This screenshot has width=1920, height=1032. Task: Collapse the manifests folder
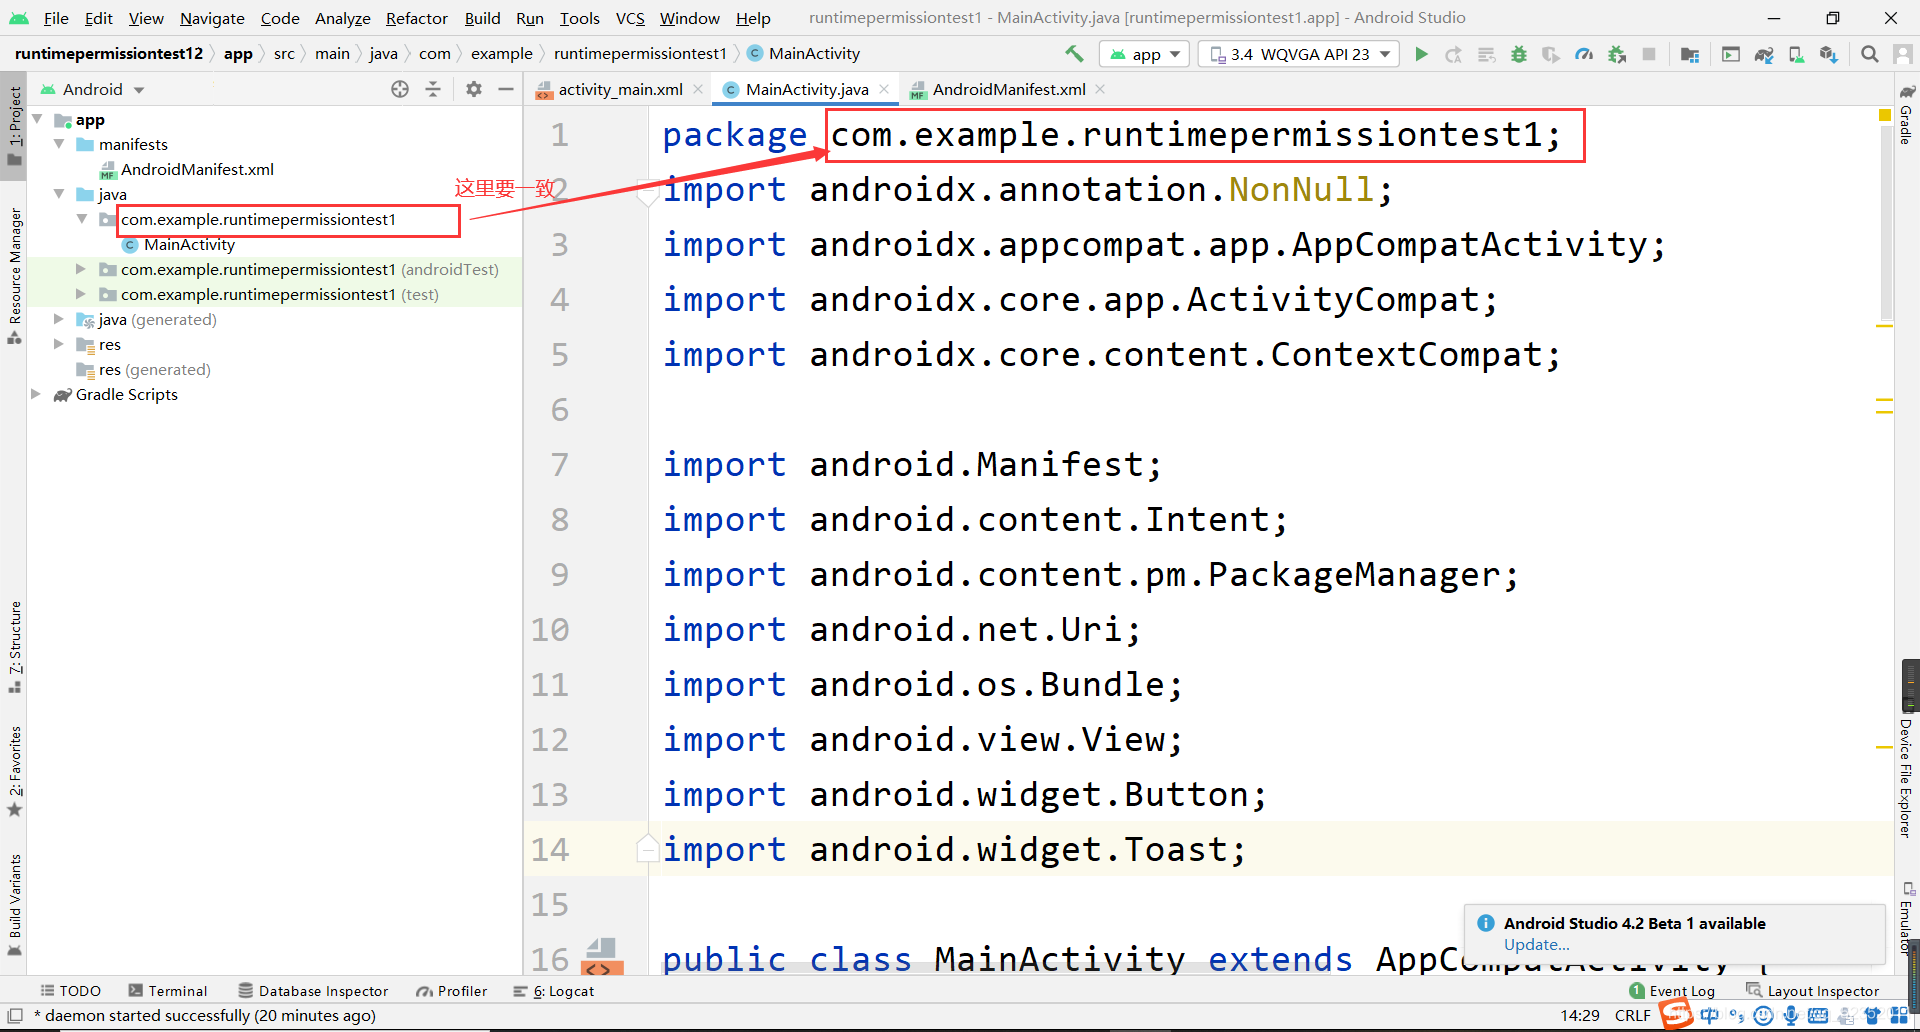59,144
